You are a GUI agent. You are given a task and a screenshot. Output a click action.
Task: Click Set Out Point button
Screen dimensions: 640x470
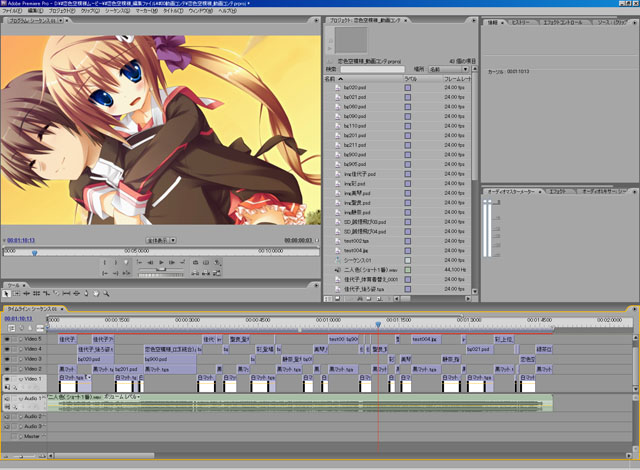click(116, 262)
